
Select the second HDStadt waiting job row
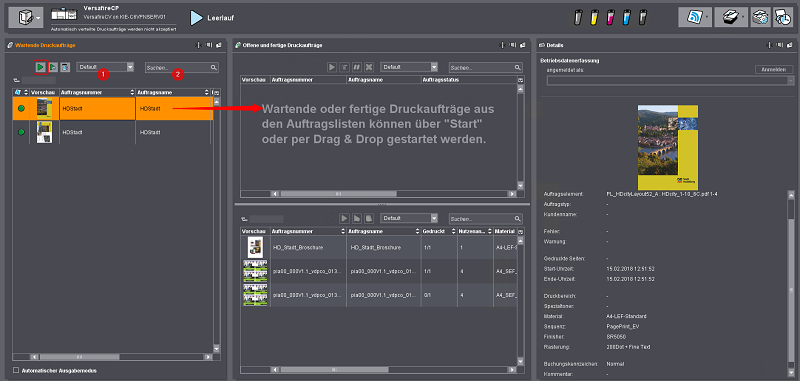[113, 132]
